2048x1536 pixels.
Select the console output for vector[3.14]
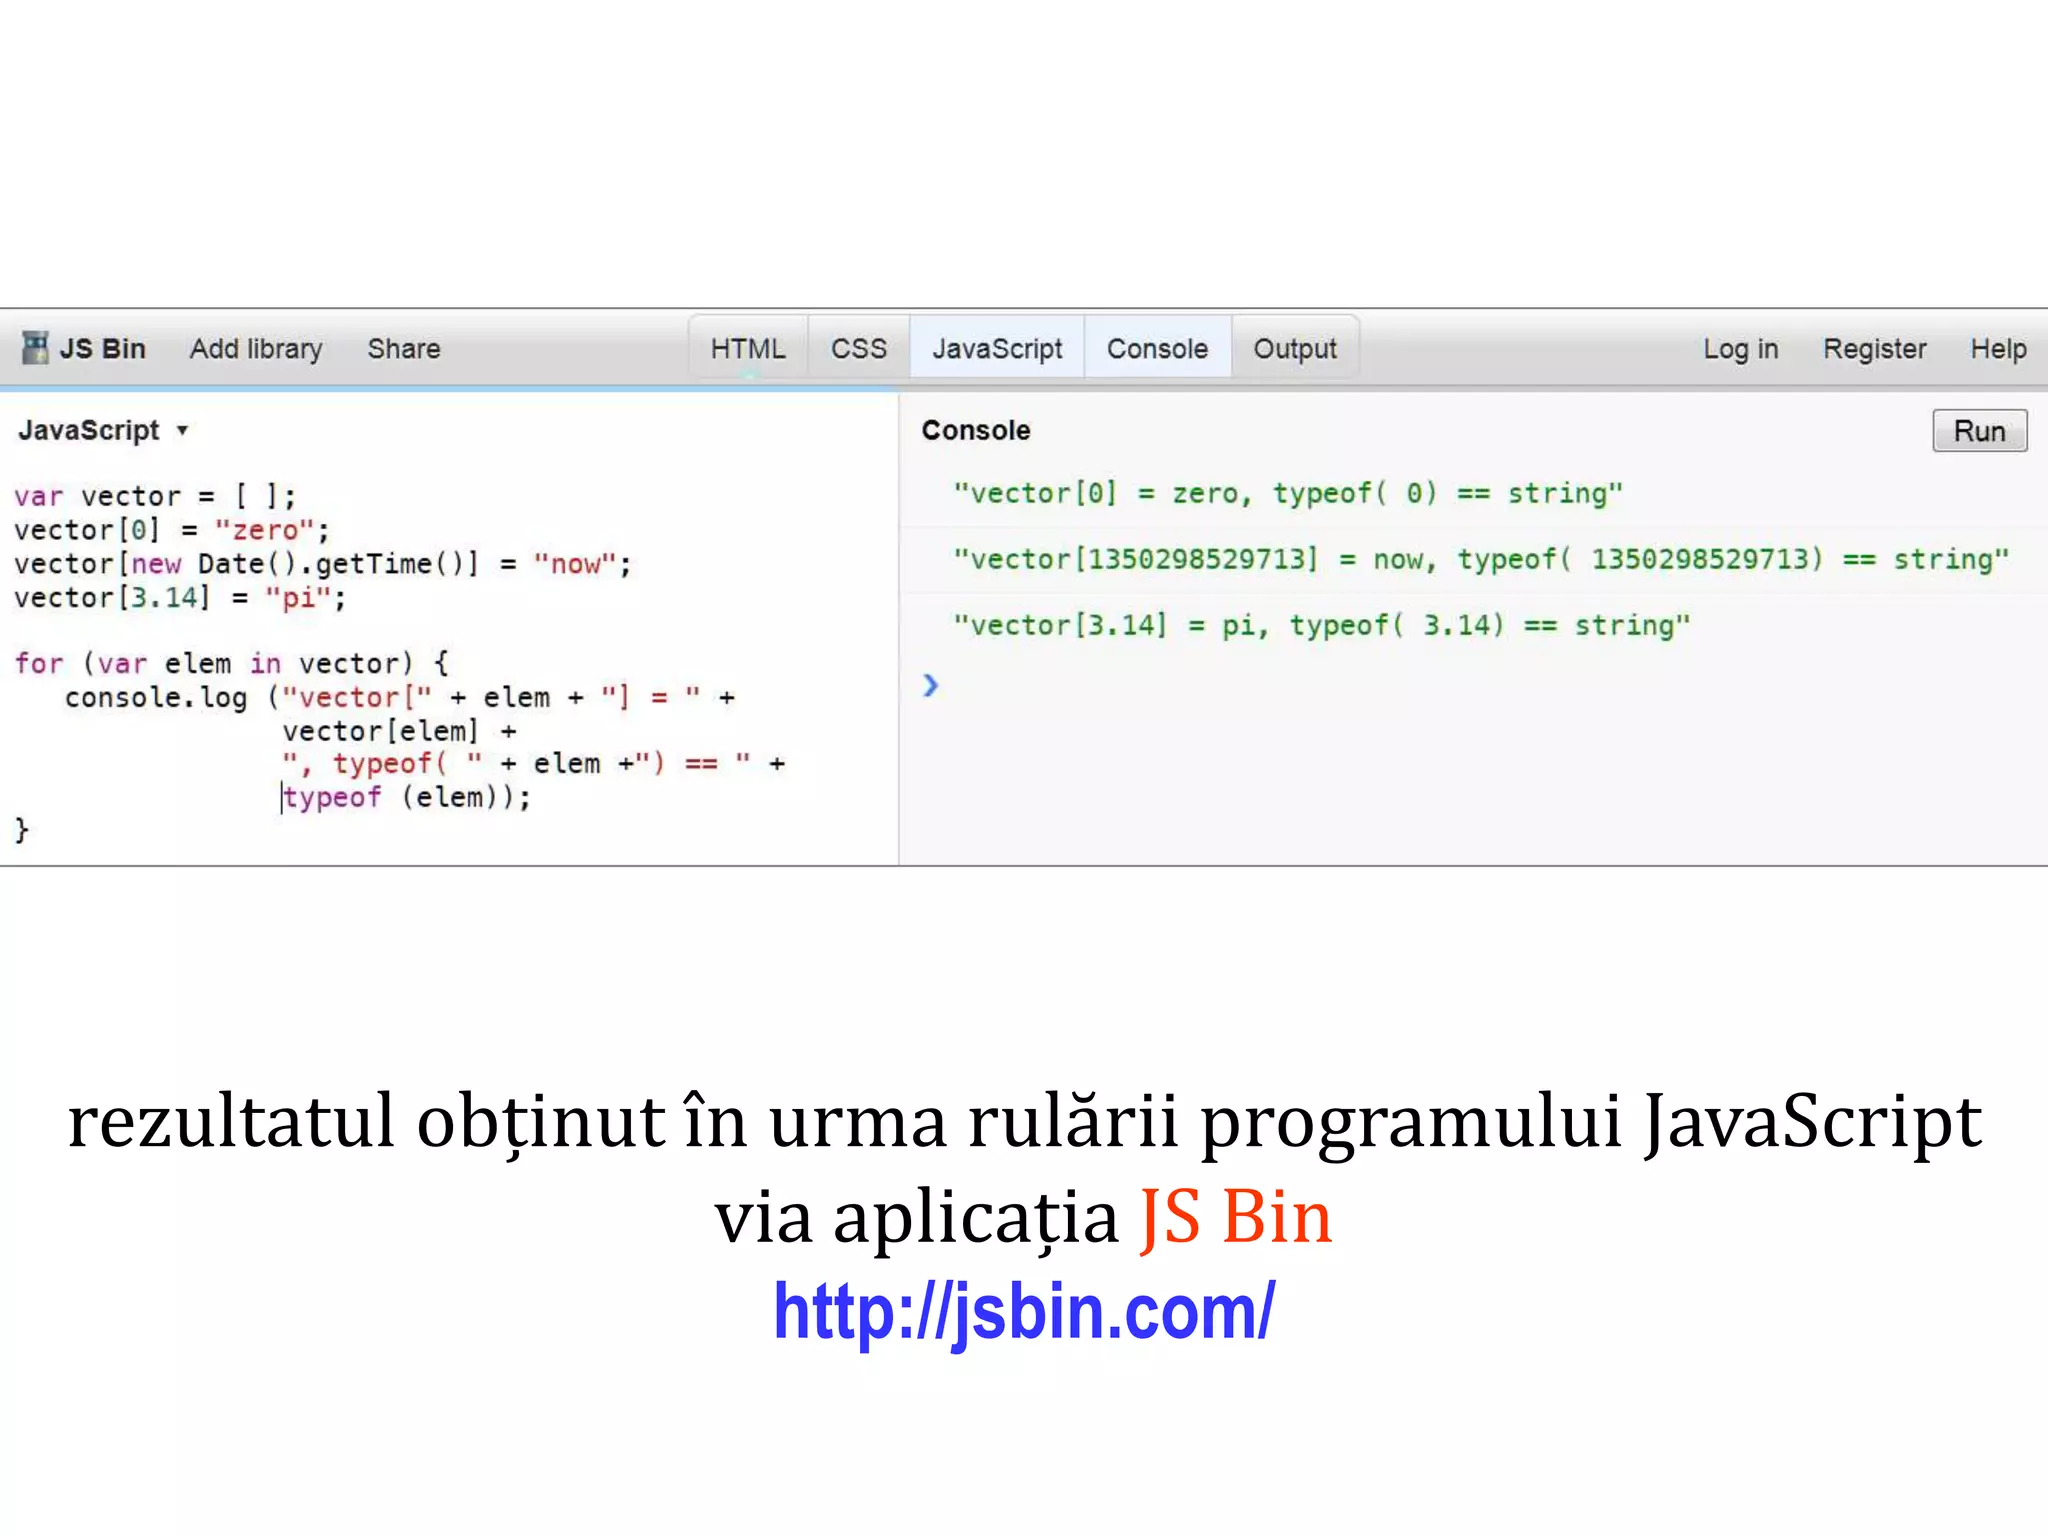[x=1322, y=625]
